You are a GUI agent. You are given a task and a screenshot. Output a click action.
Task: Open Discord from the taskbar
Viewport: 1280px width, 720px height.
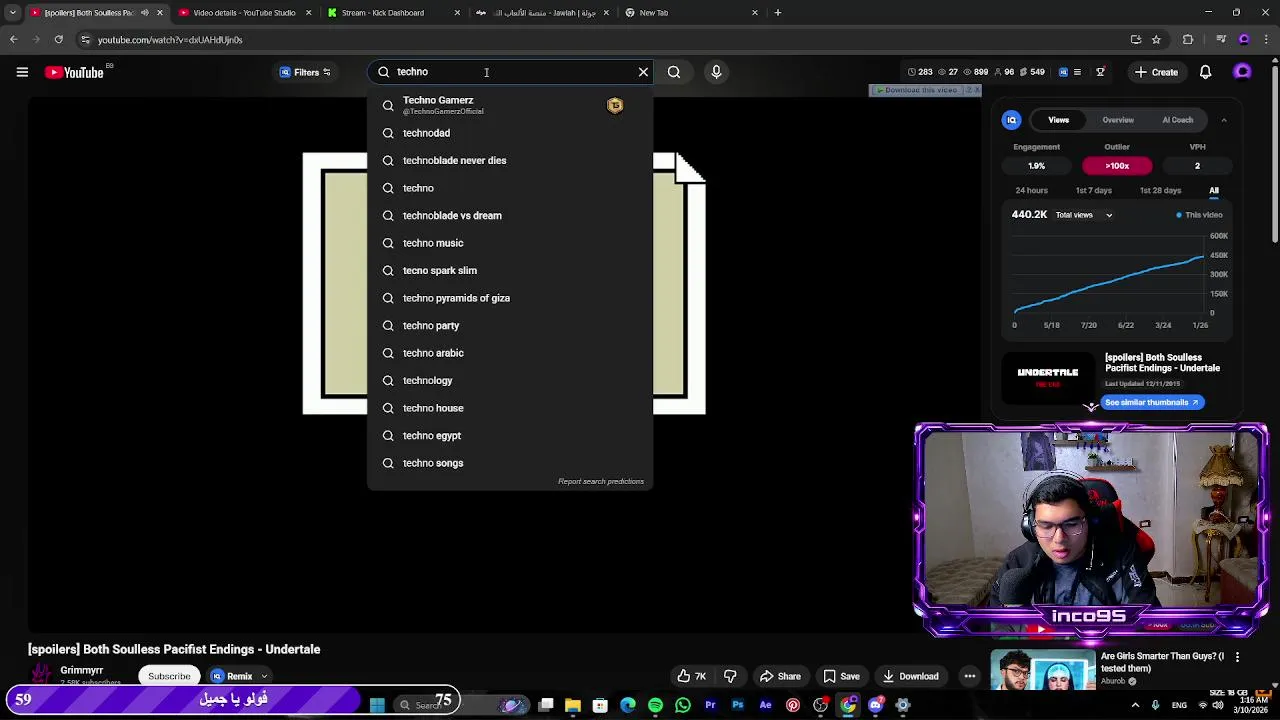tap(875, 705)
